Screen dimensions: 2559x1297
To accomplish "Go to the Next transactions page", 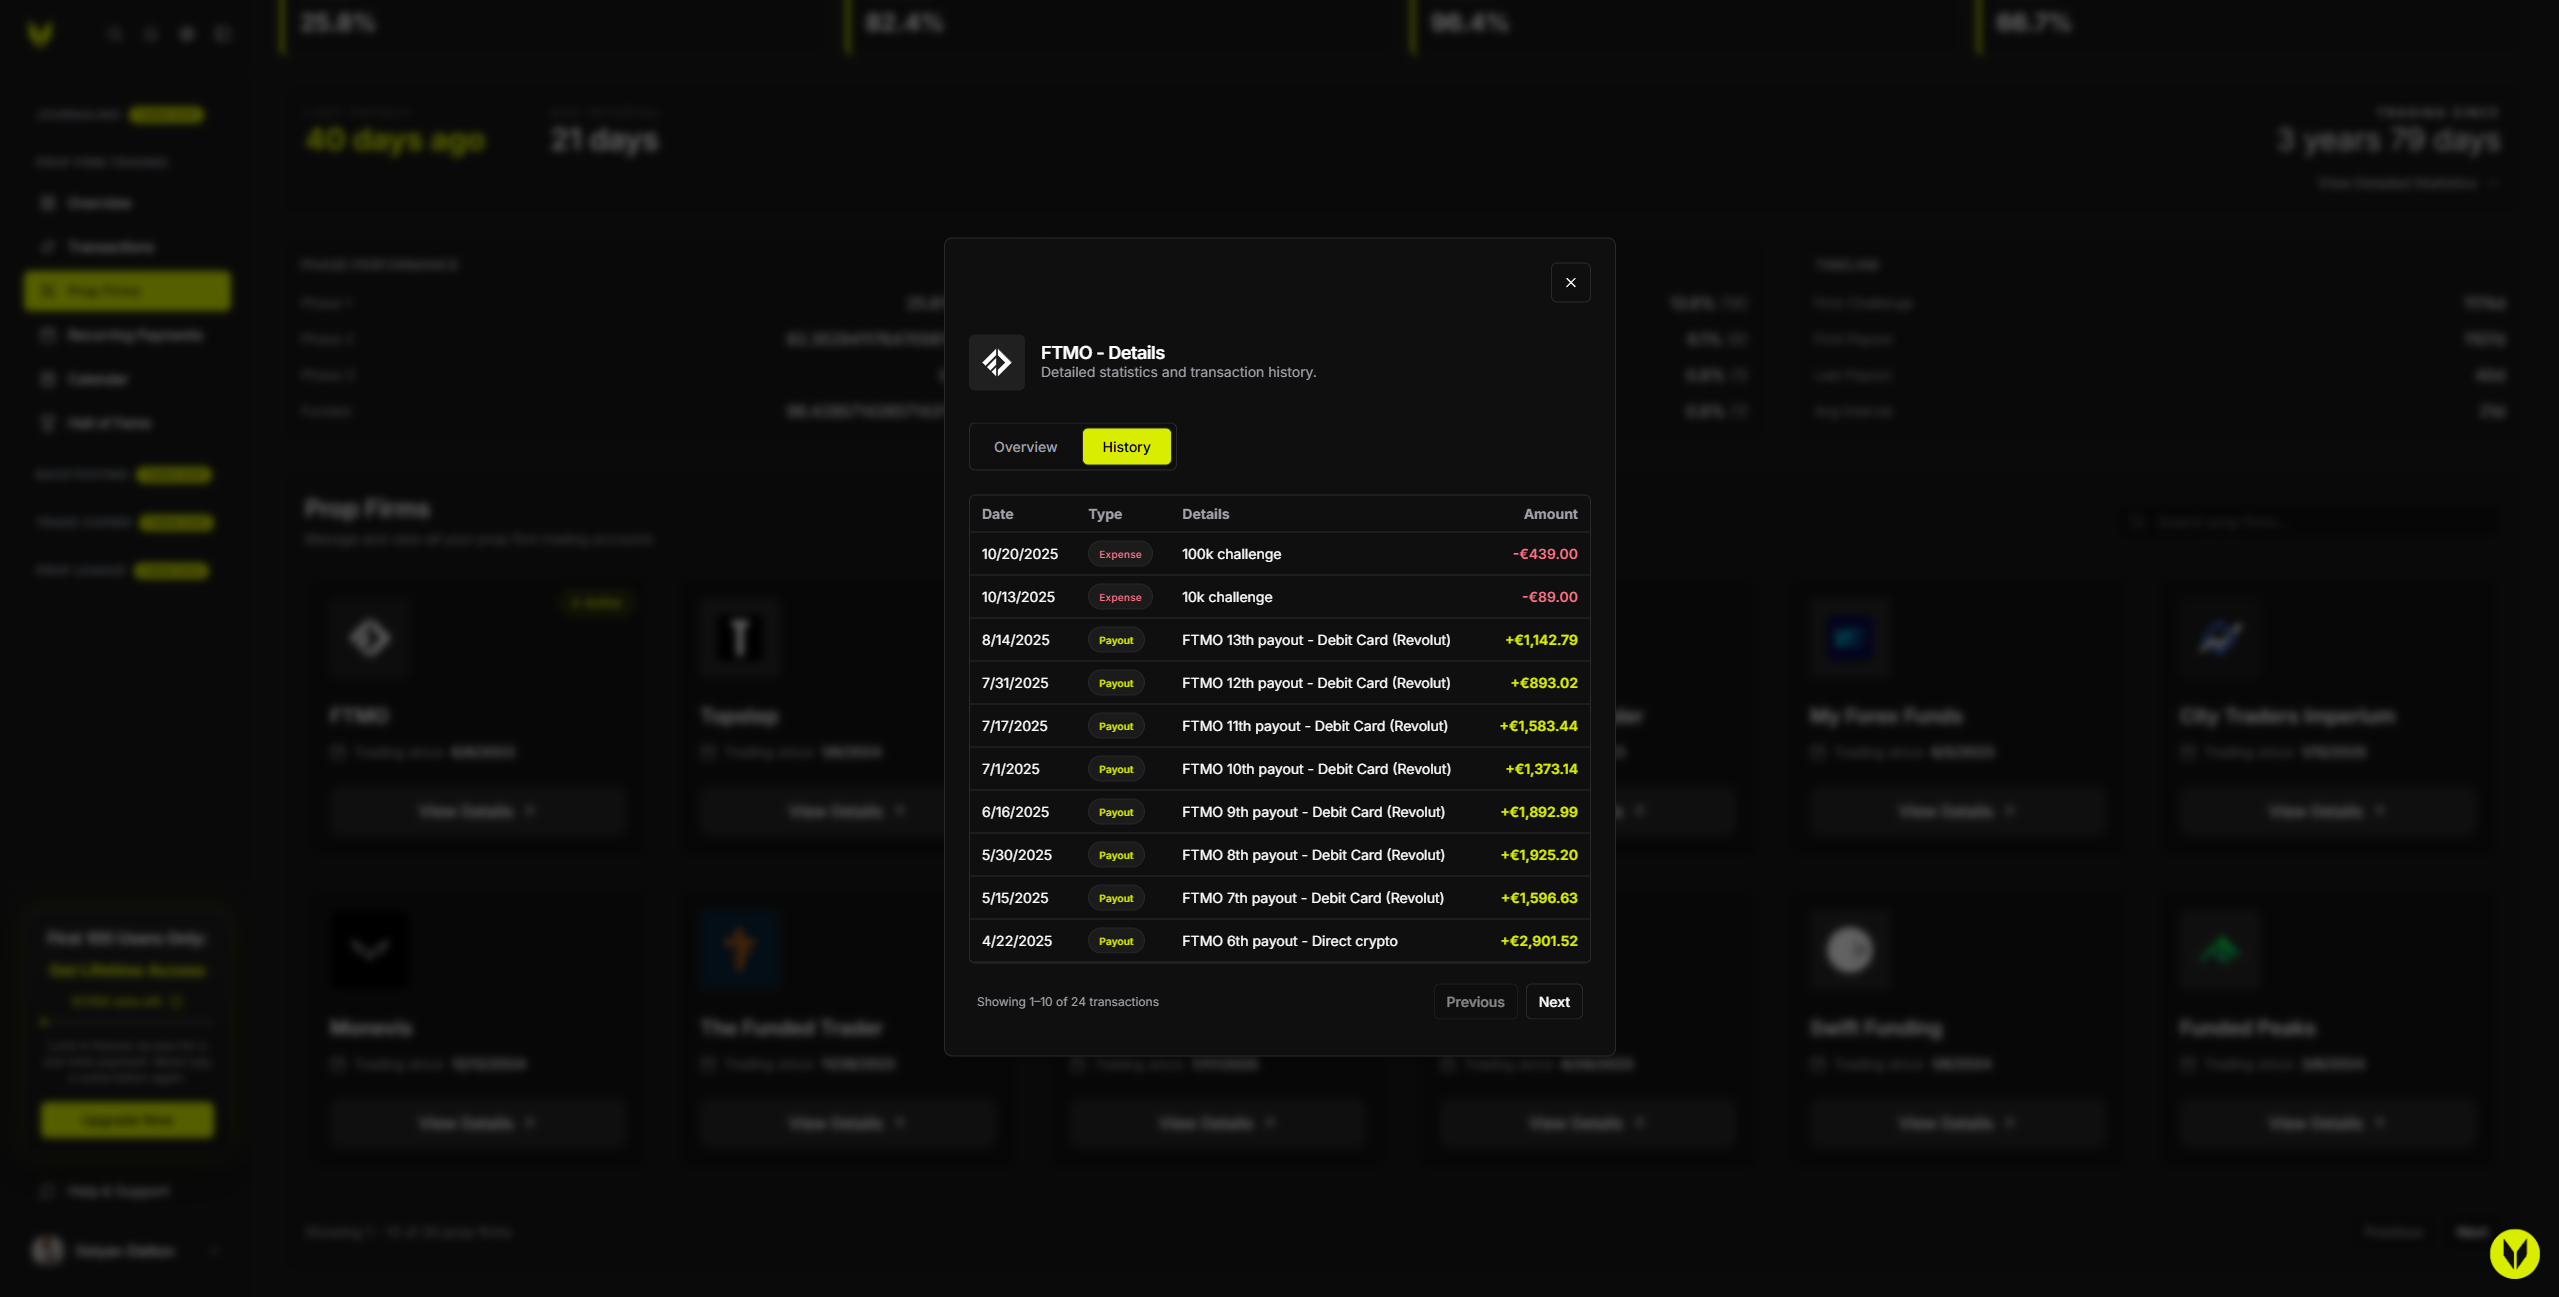I will (1553, 1002).
